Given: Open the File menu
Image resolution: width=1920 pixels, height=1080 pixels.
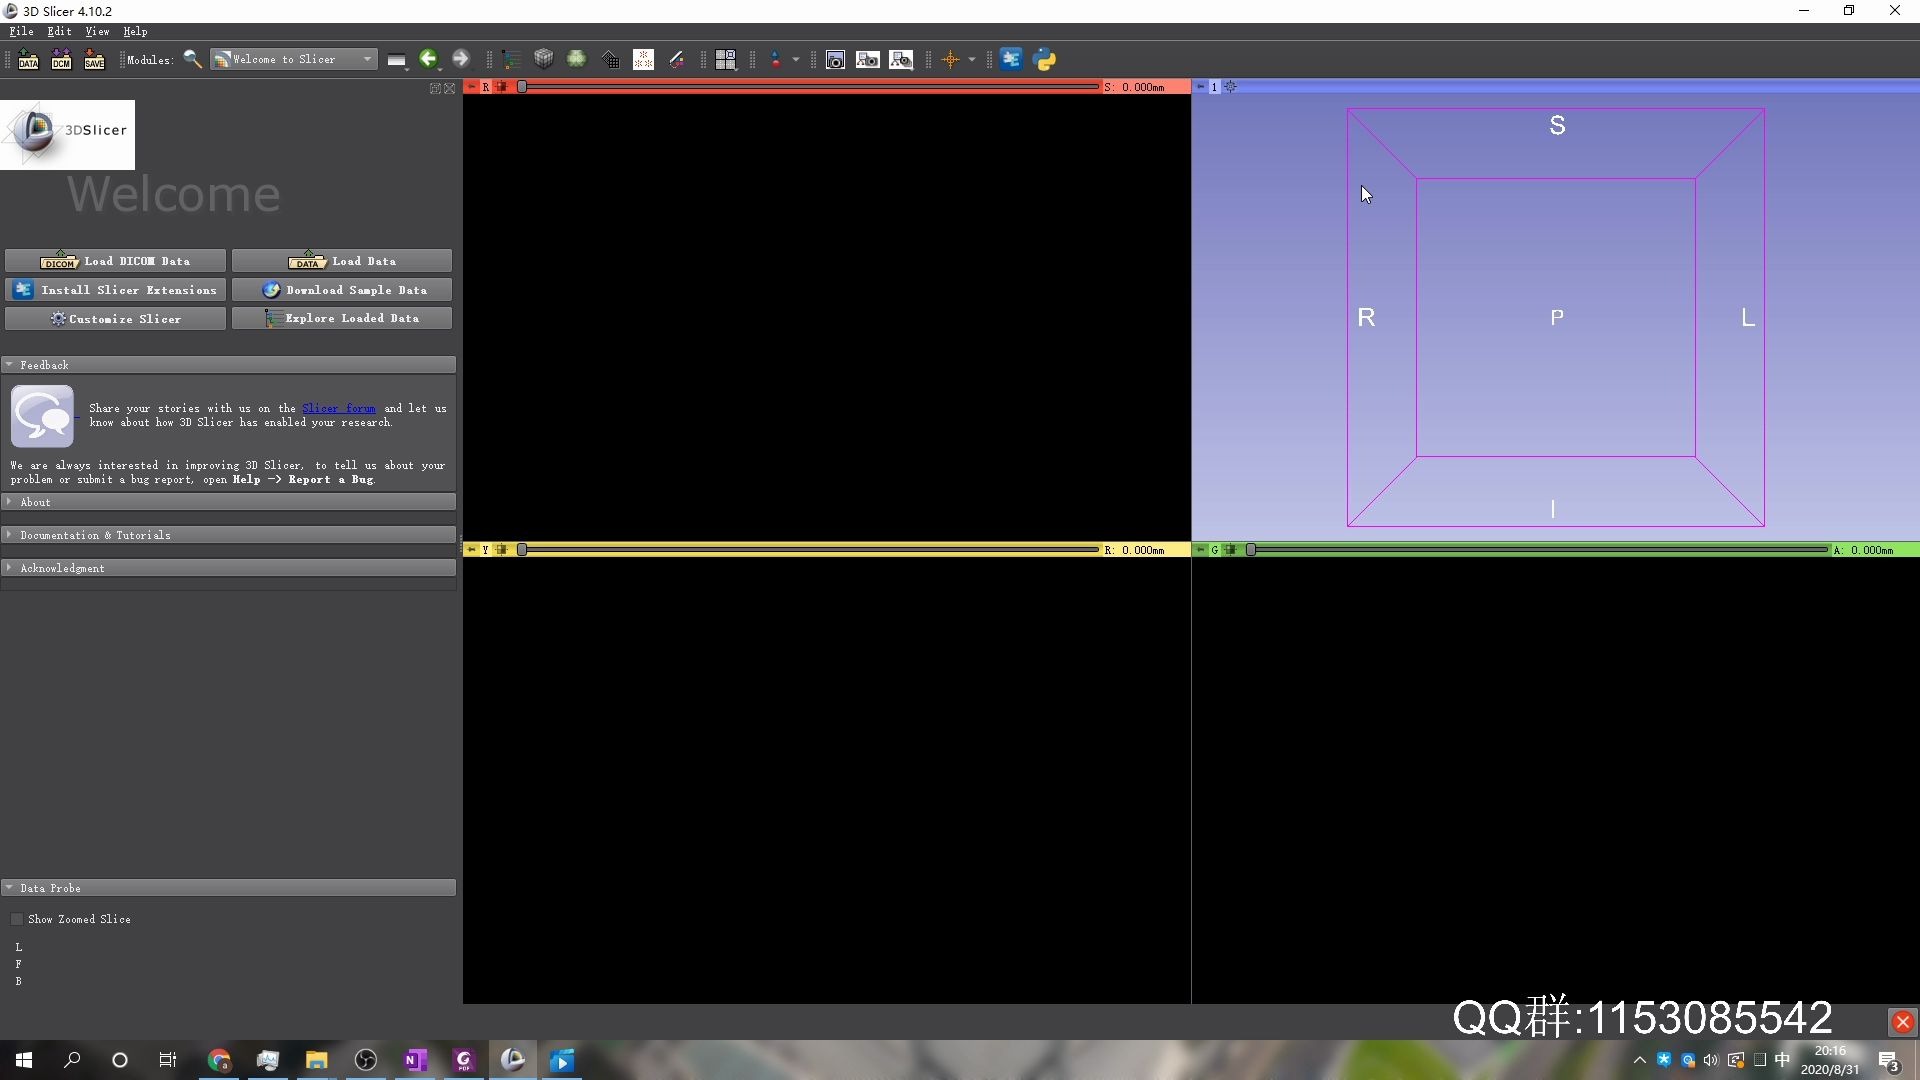Looking at the screenshot, I should click(x=21, y=32).
